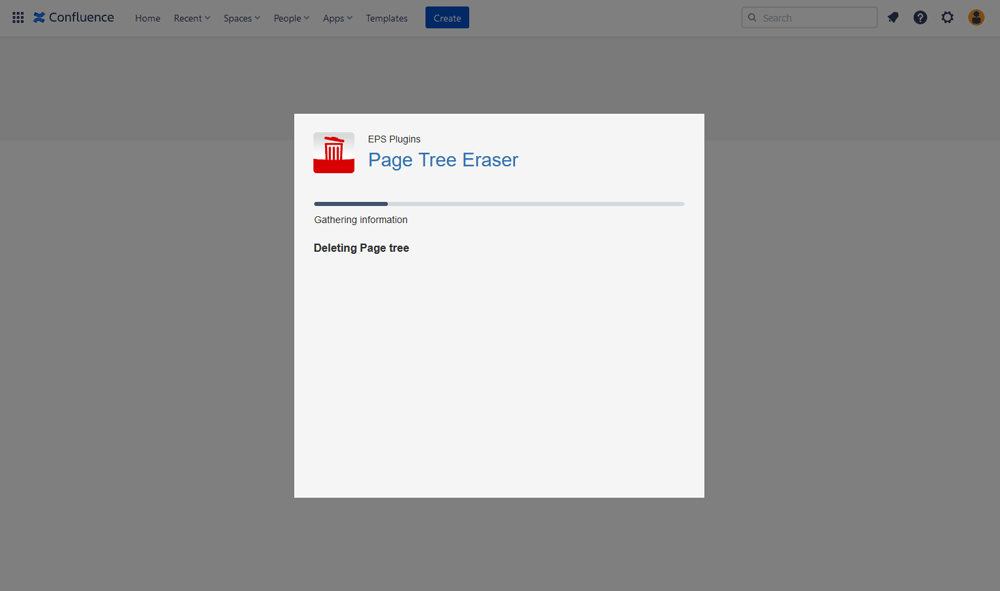Viewport: 1000px width, 591px height.
Task: Click the 'EPS Plugins' vendor text
Action: point(394,139)
